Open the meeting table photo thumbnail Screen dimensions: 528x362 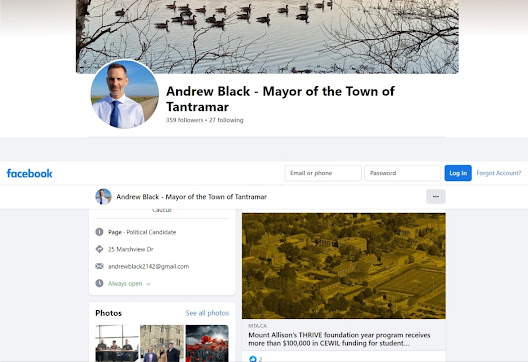tap(117, 343)
